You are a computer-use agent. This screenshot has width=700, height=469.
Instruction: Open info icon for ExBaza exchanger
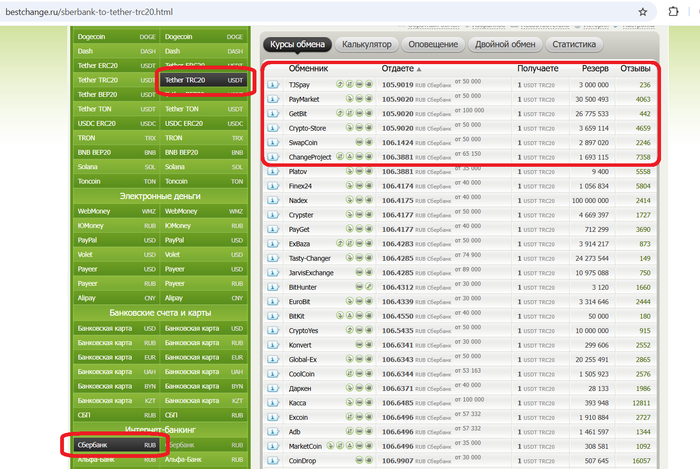273,244
